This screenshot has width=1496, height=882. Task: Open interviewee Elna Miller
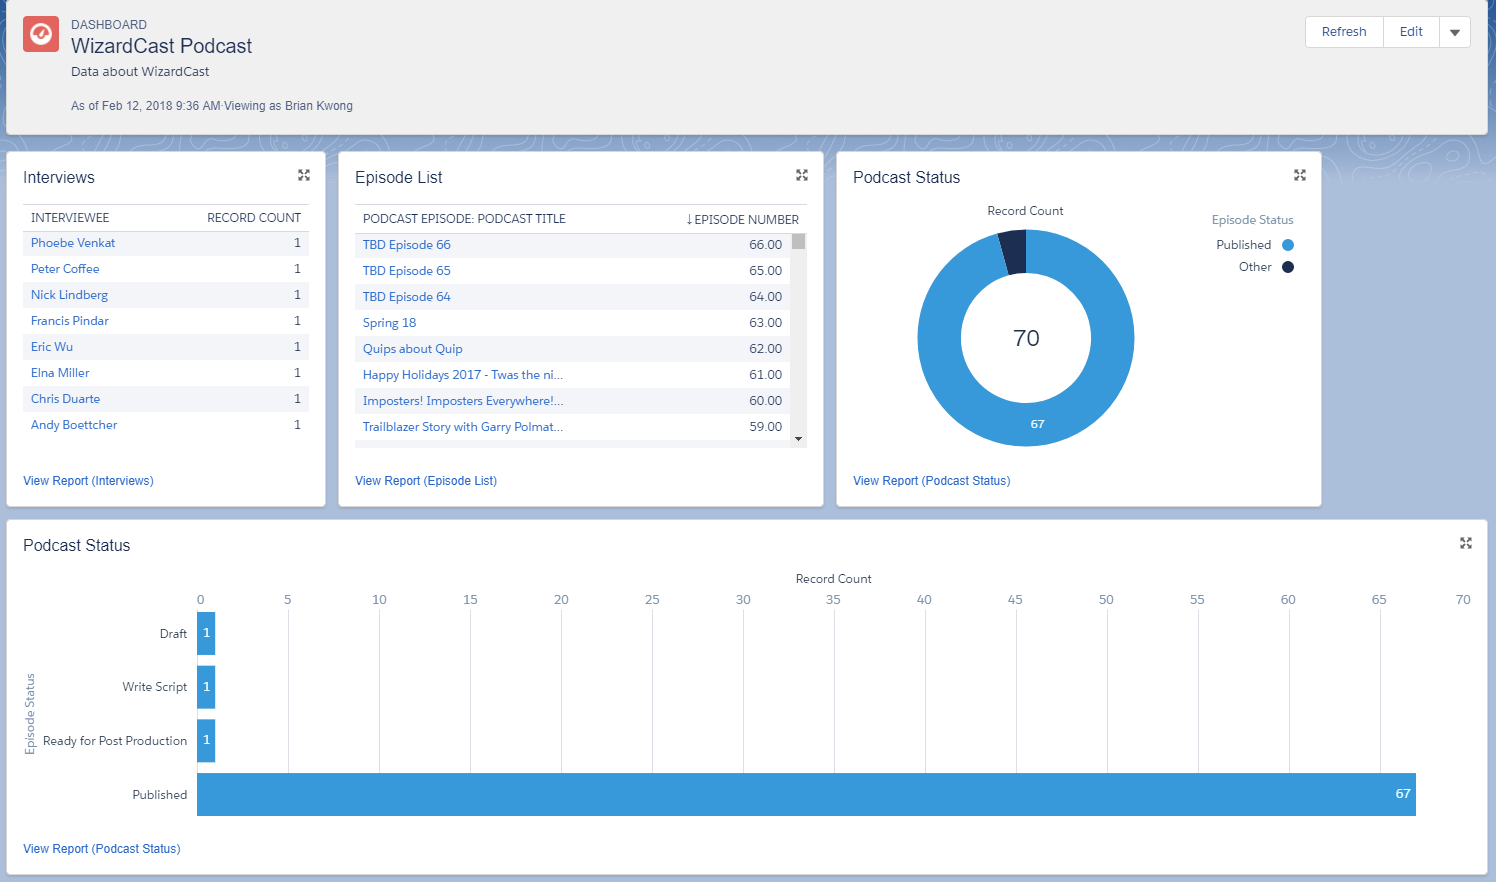coord(60,373)
